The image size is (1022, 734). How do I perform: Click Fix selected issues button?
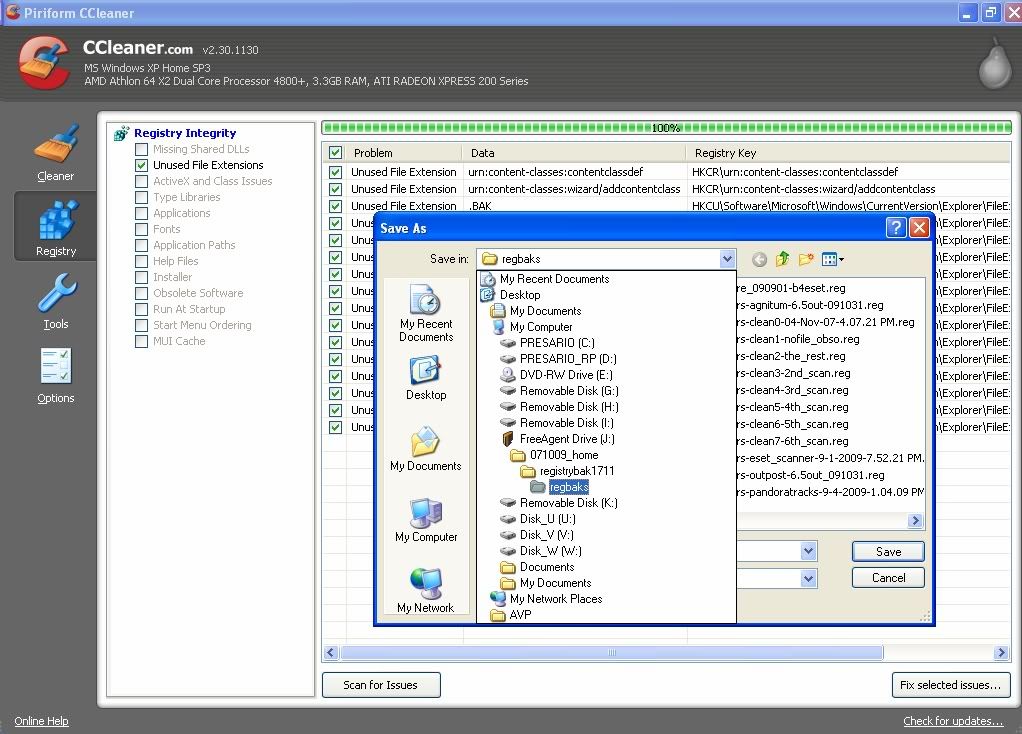click(x=950, y=685)
